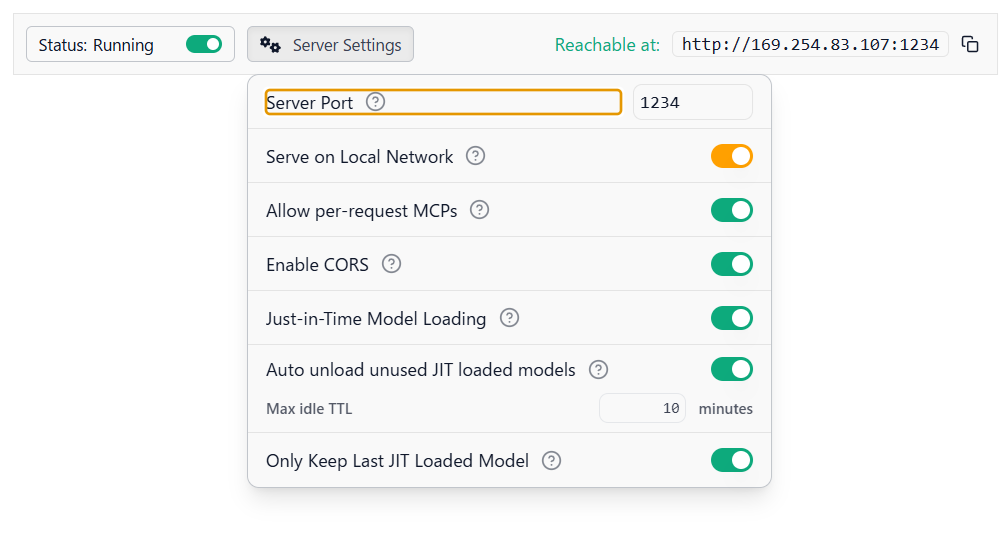Switch off Auto unload unused JIT models
Viewport: 1005px width, 538px height.
coord(731,369)
